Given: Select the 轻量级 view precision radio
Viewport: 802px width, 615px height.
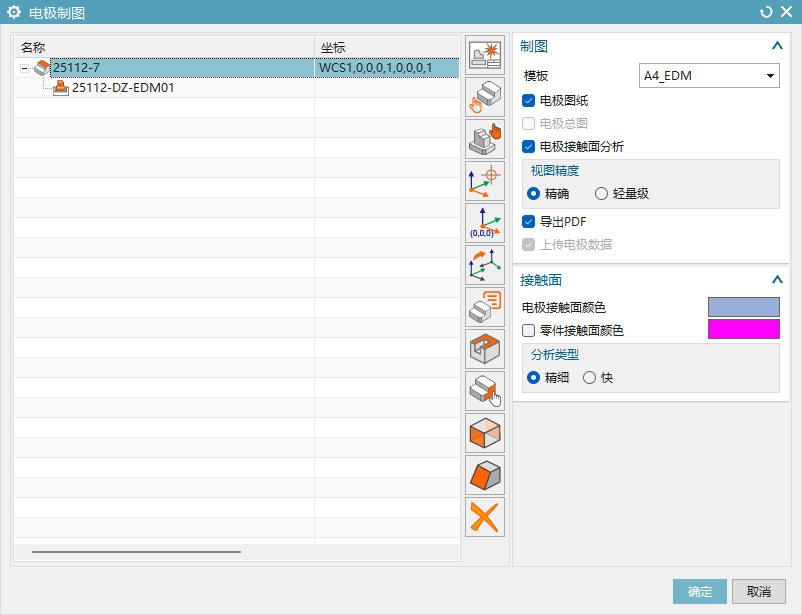Looking at the screenshot, I should pyautogui.click(x=601, y=194).
